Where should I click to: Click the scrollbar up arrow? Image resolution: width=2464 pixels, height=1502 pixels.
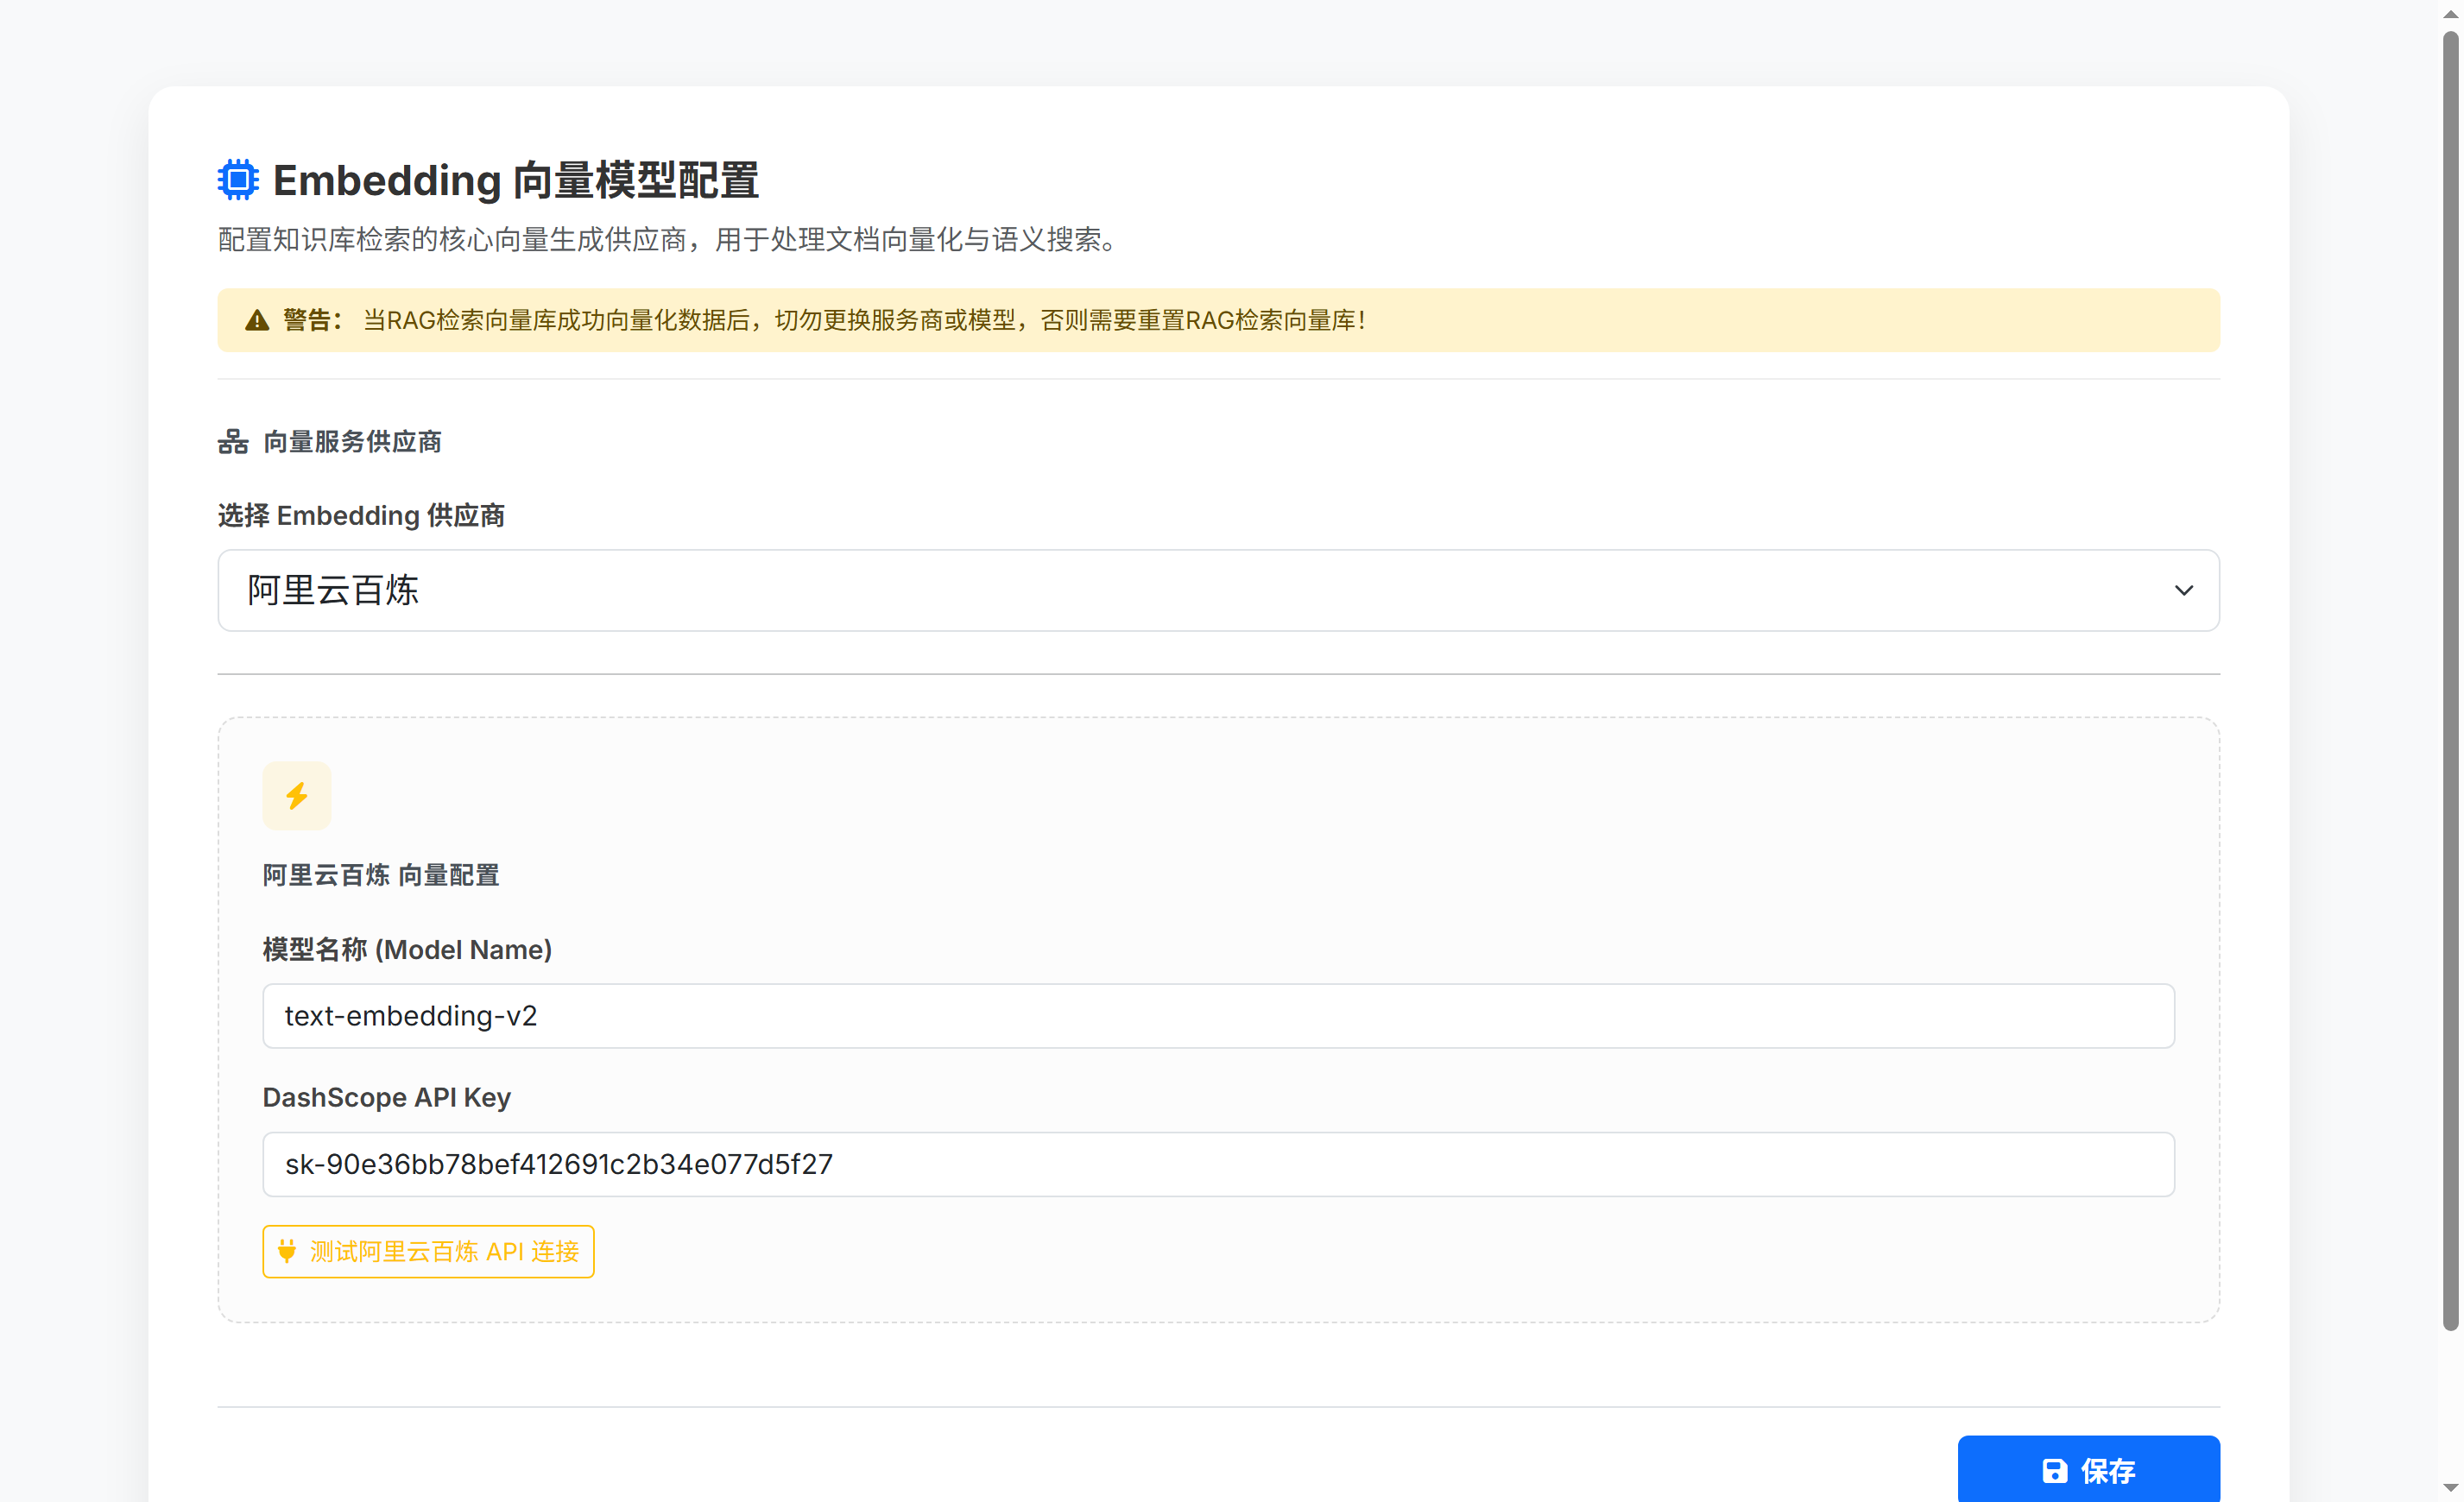(2452, 12)
